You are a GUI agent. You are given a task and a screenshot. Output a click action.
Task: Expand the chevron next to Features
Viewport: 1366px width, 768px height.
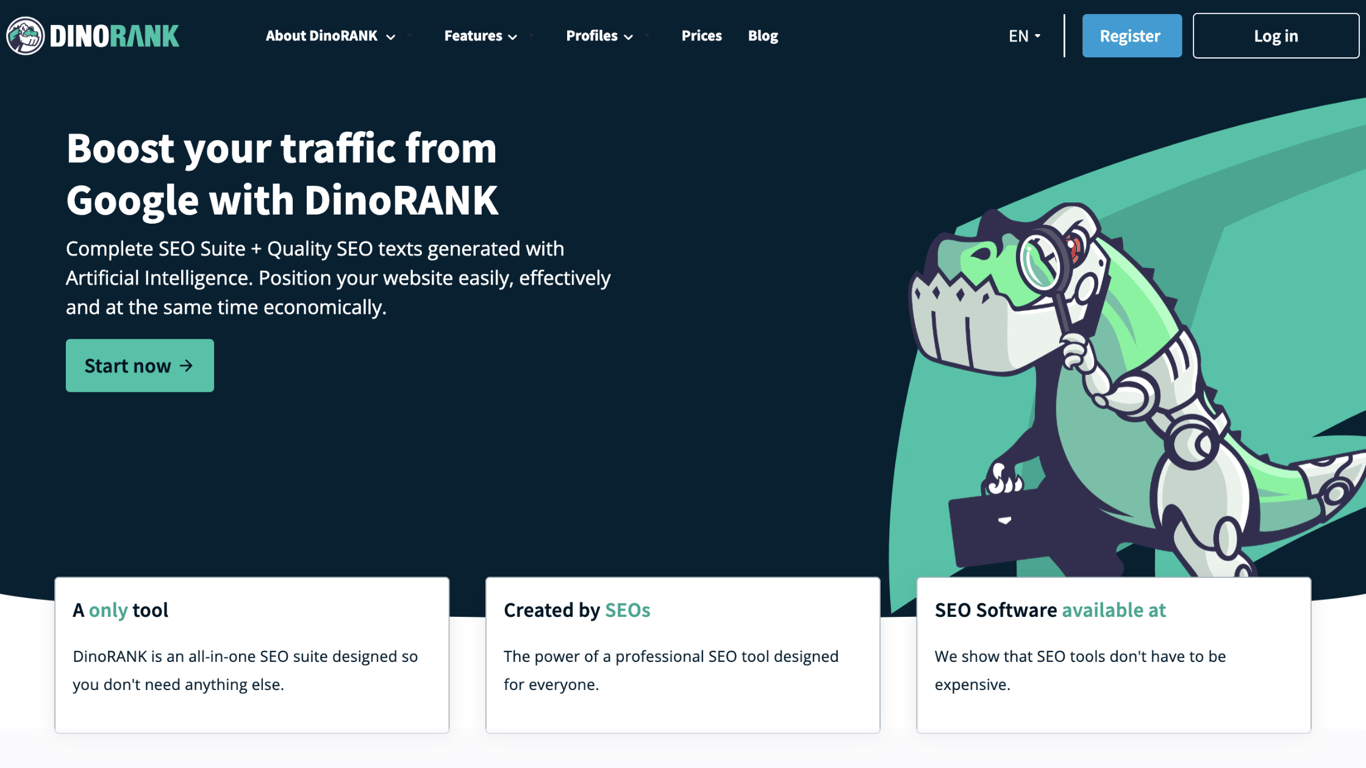512,37
